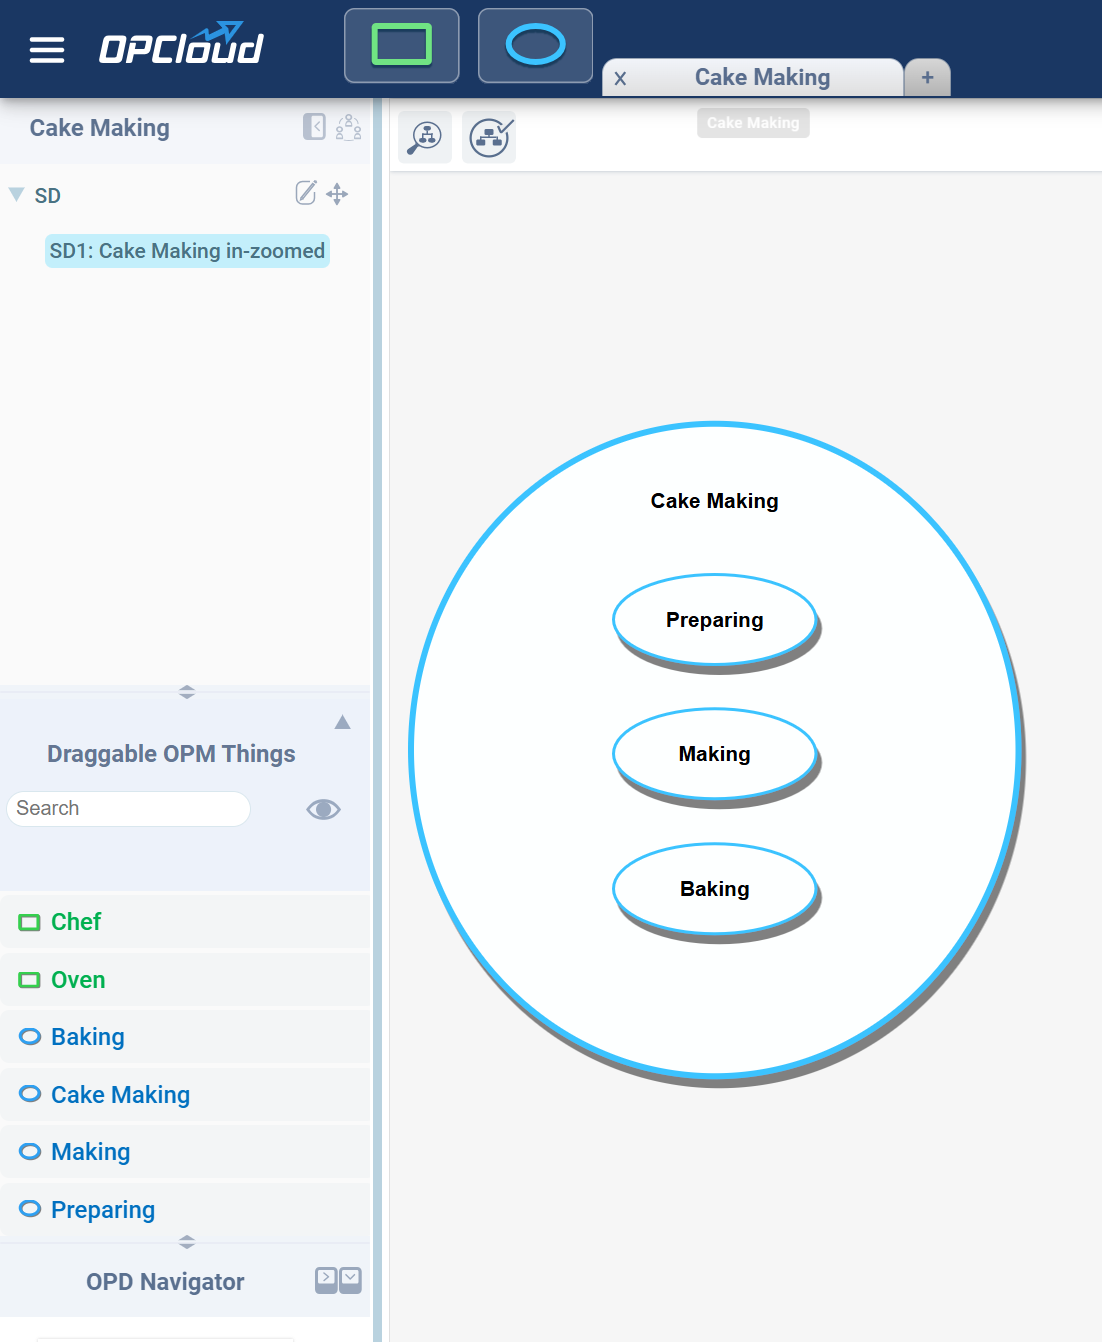Viewport: 1102px width, 1342px height.
Task: Click the model validation check icon
Action: tap(490, 137)
